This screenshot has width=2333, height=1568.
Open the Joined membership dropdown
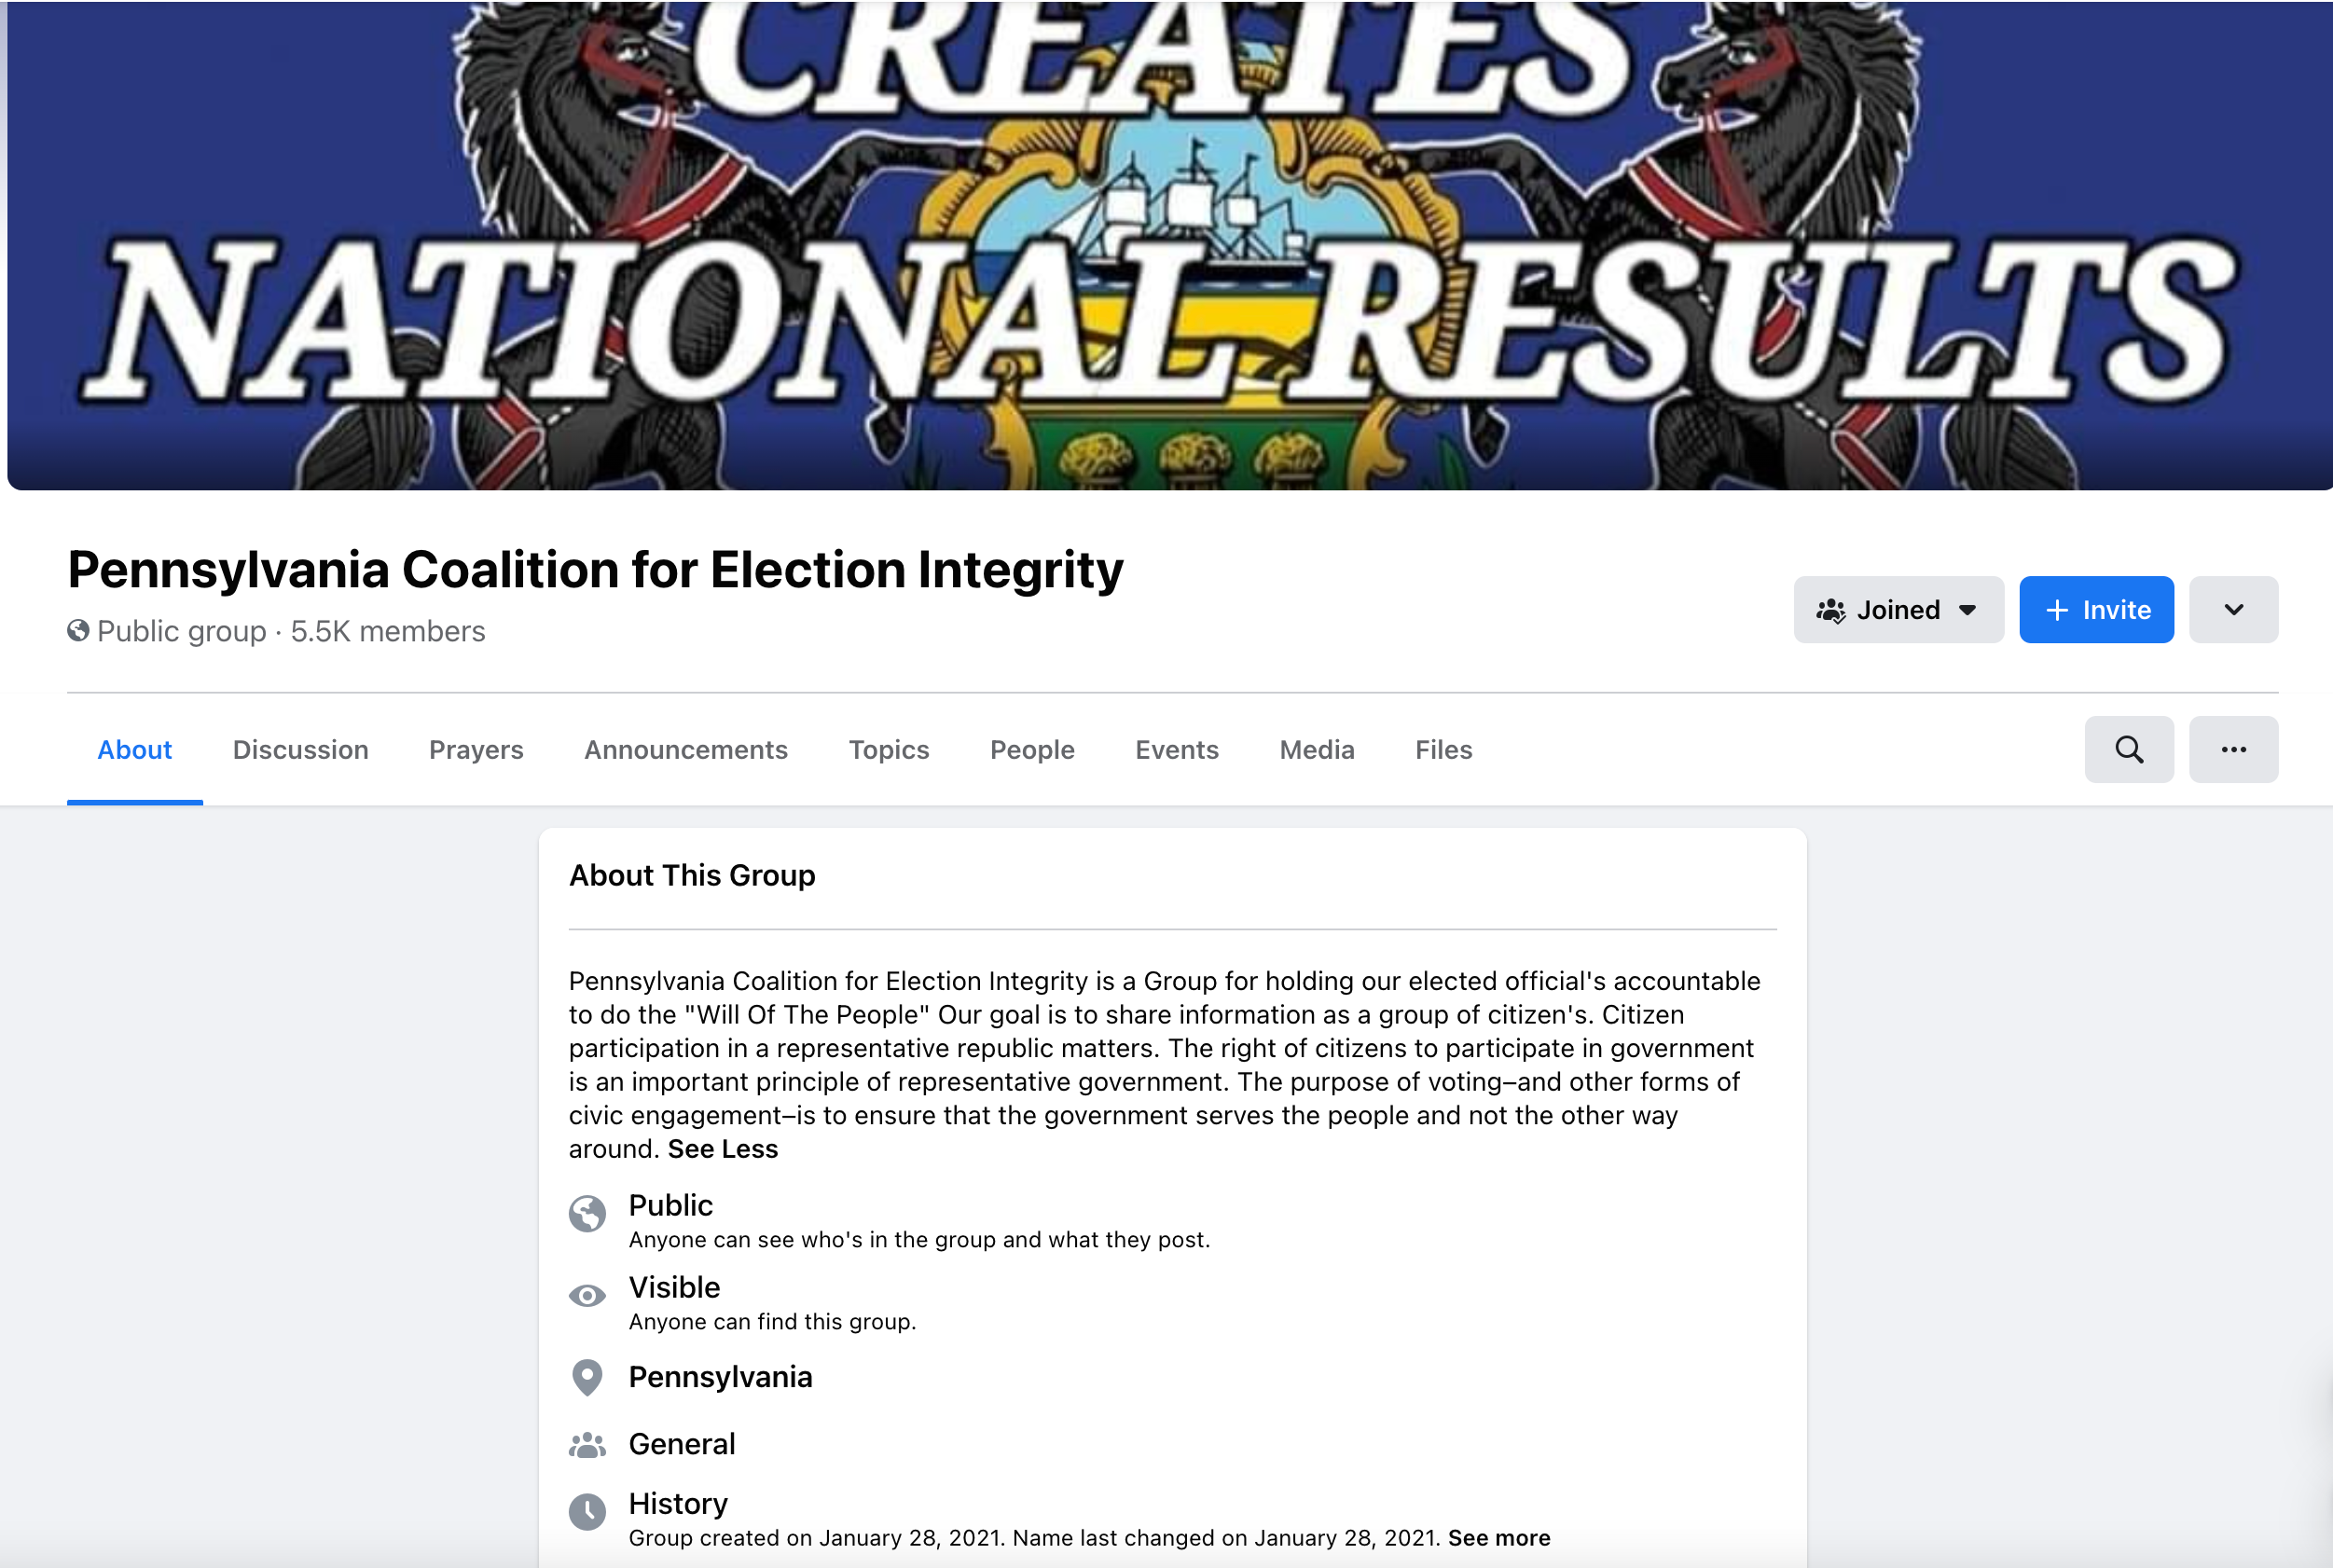click(1897, 610)
